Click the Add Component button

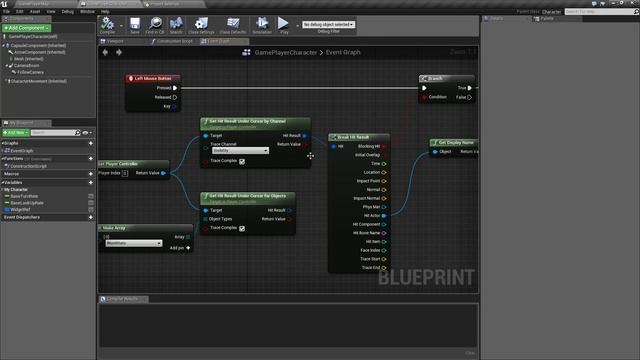27,28
